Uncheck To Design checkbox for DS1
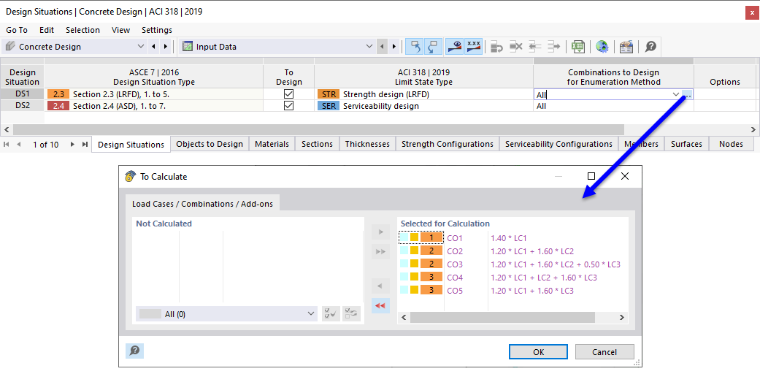The image size is (760, 374). coord(289,94)
